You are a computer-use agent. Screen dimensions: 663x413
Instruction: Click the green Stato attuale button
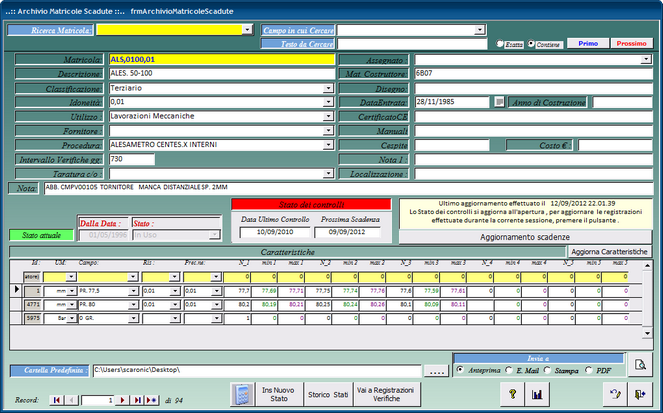41,235
